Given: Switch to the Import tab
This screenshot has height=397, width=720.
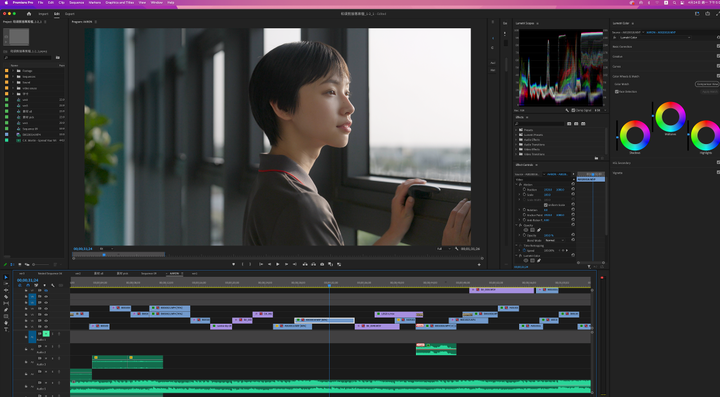Looking at the screenshot, I should 43,14.
